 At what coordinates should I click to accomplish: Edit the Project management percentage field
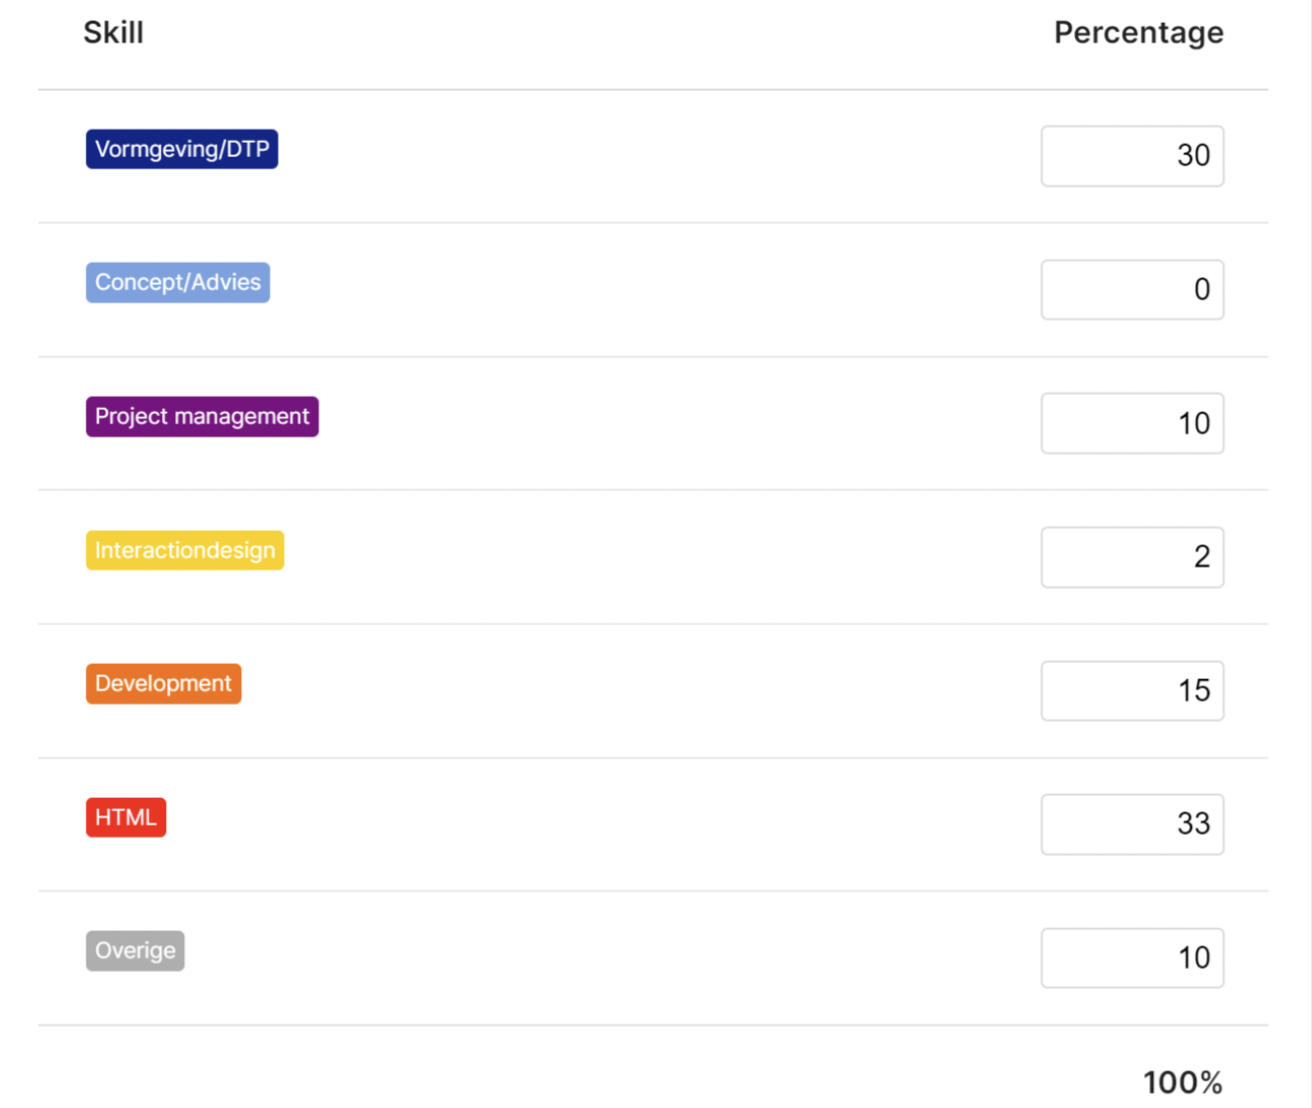coord(1132,423)
